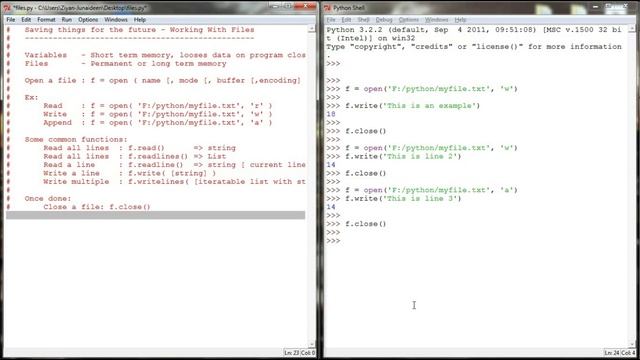Image resolution: width=640 pixels, height=360 pixels.
Task: Click the 'f.read() => string' line
Action: tap(140, 148)
